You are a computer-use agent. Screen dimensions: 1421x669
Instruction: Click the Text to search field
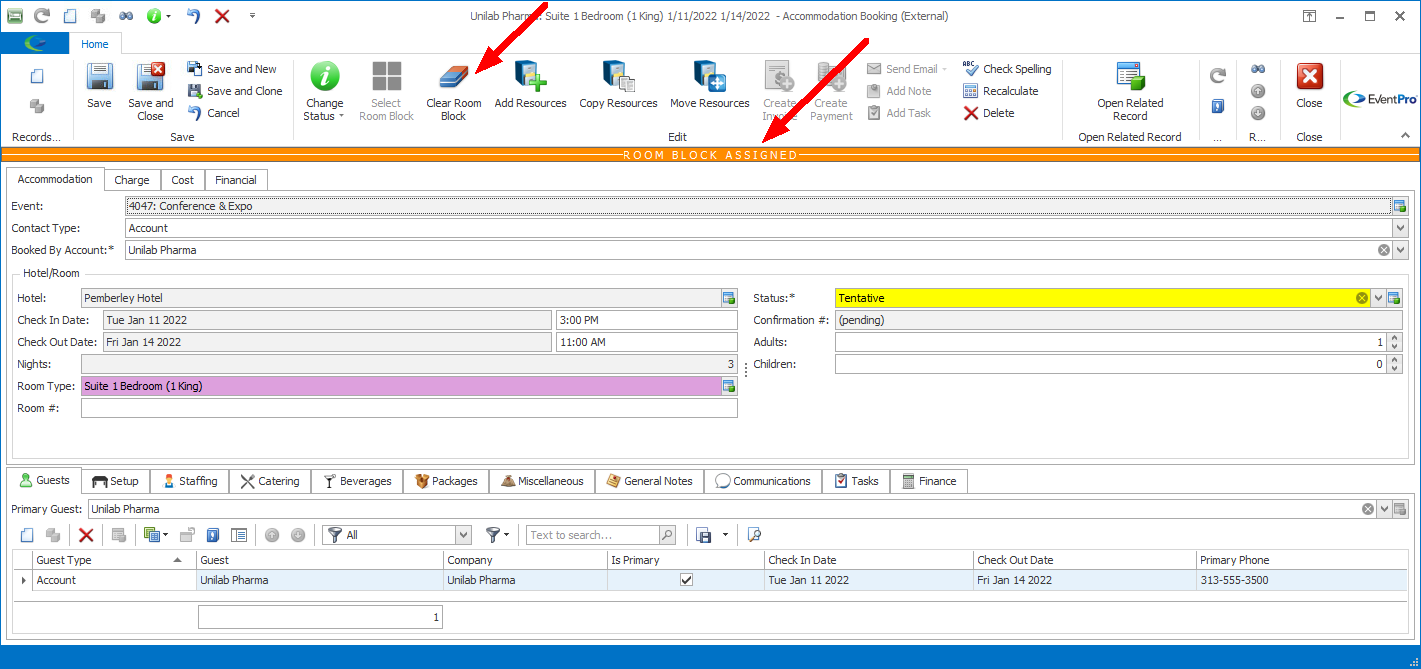tap(593, 535)
